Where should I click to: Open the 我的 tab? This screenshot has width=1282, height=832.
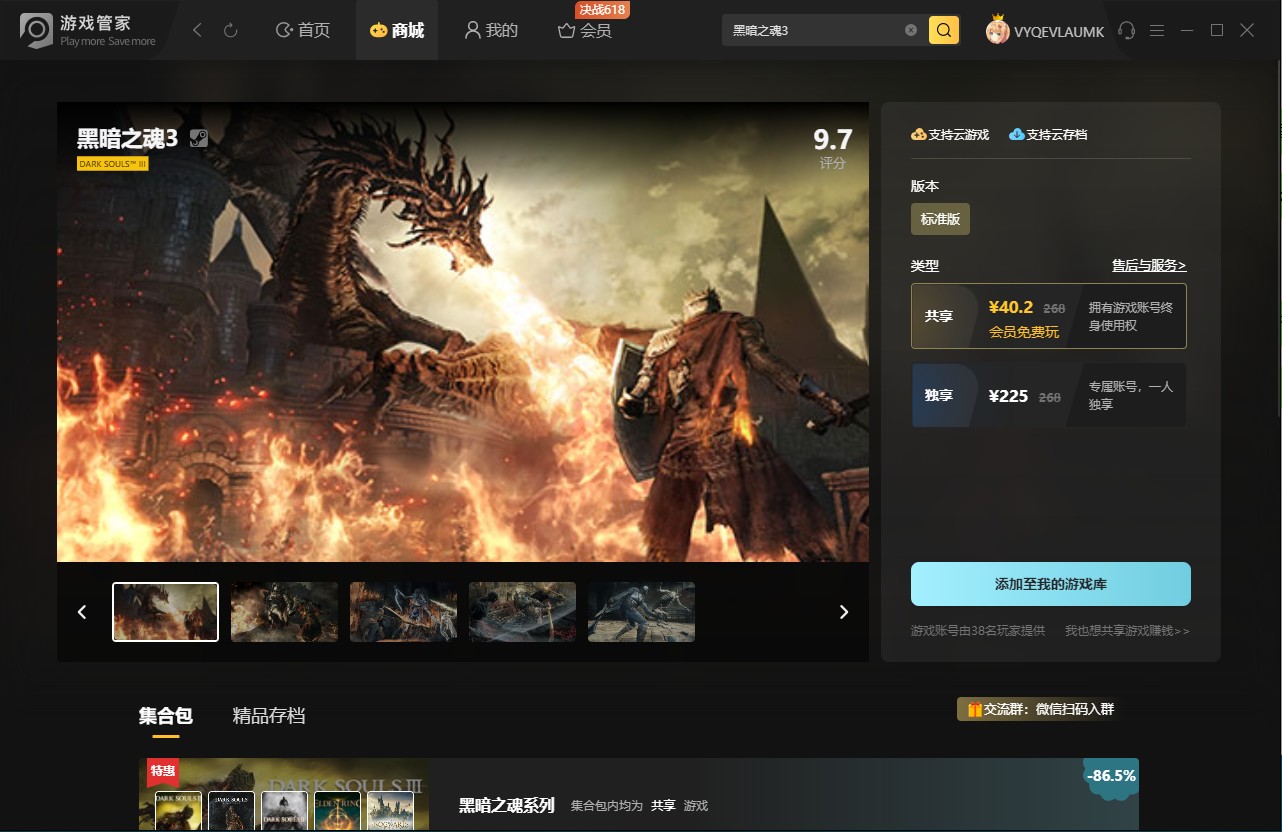pos(491,31)
